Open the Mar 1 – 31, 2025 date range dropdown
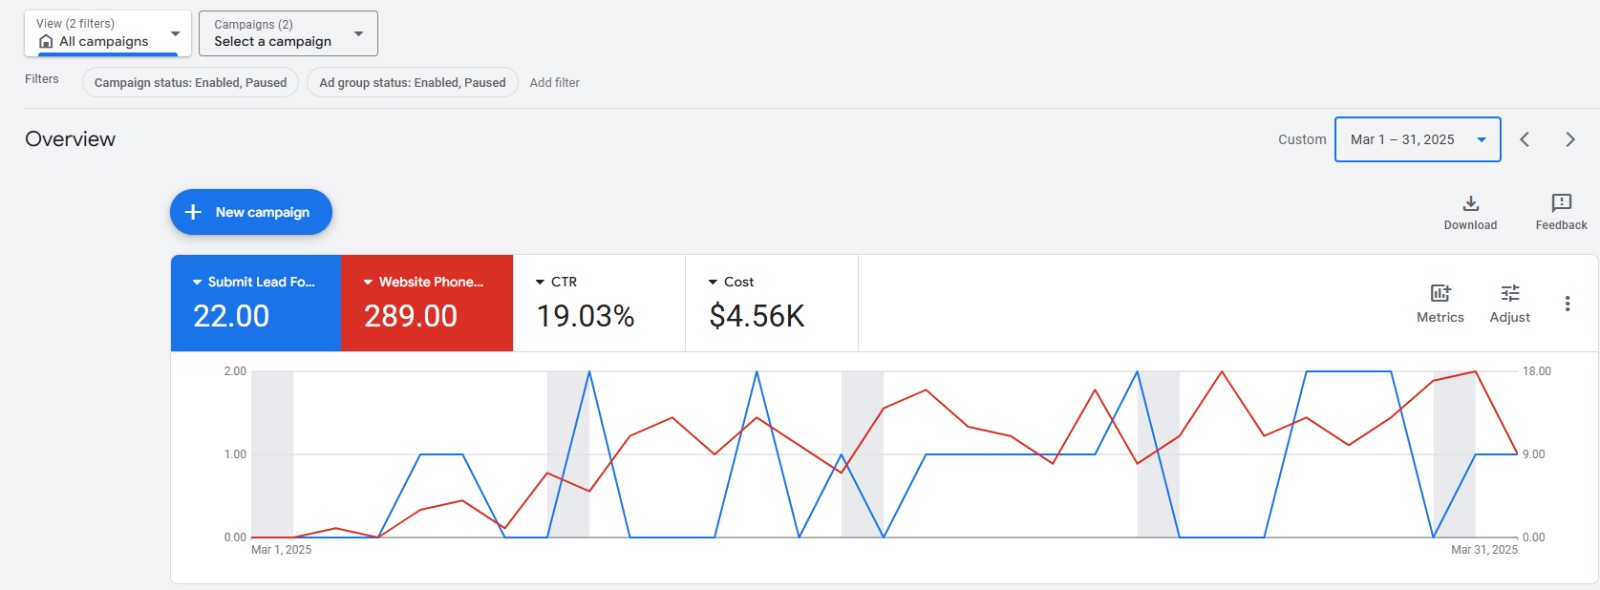 1417,140
